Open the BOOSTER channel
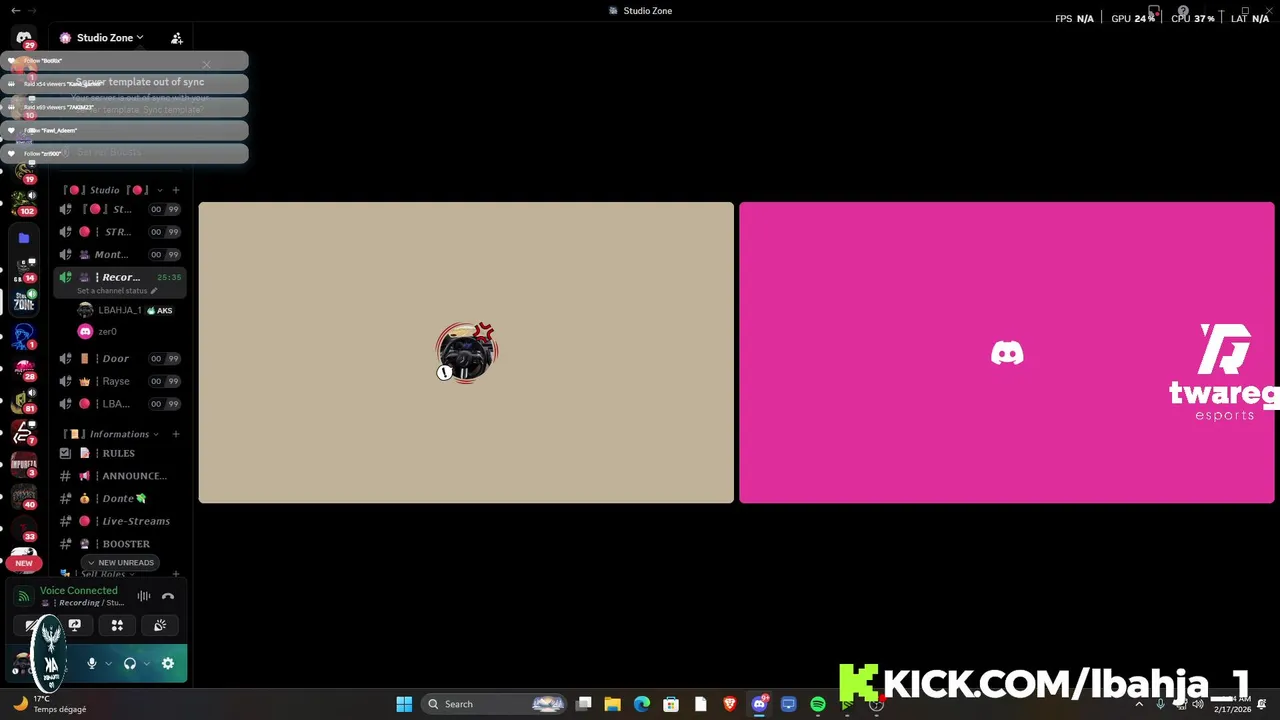This screenshot has width=1280, height=720. click(x=120, y=544)
